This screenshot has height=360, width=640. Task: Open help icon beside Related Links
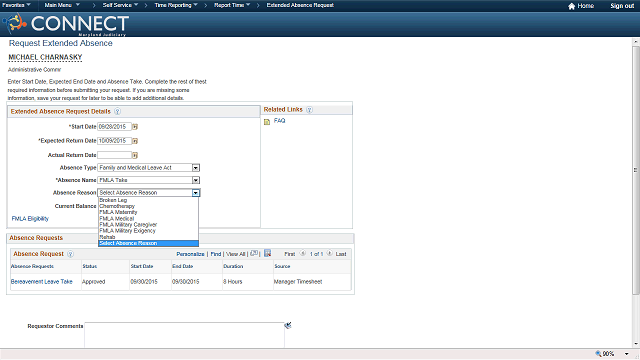309,110
